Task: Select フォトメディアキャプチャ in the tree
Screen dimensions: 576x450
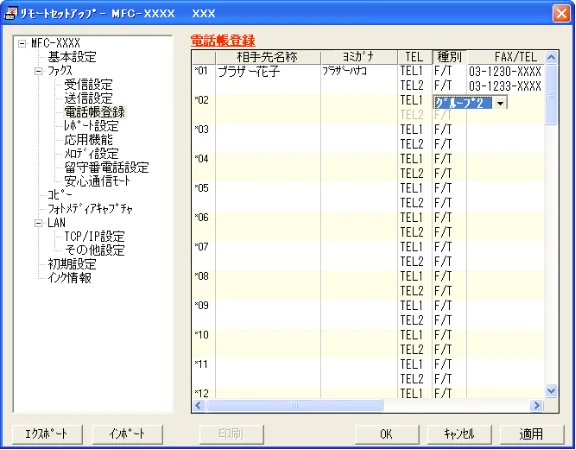Action: [90, 209]
